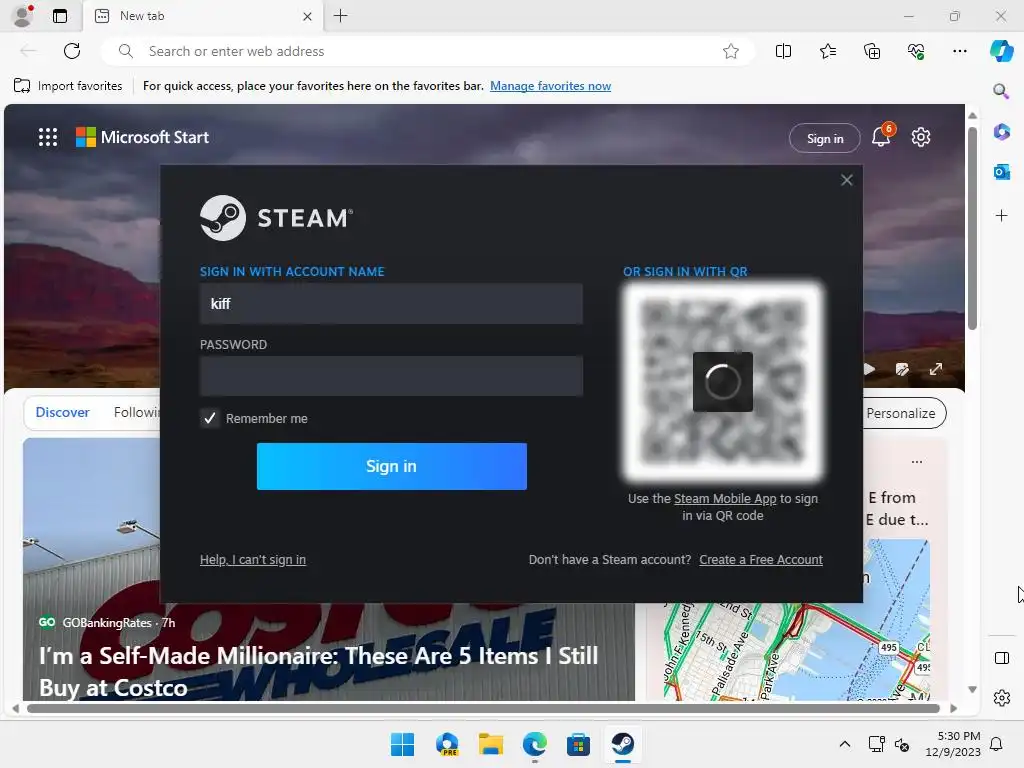Add this page to favorites star
Image resolution: width=1024 pixels, height=768 pixels.
coord(731,51)
